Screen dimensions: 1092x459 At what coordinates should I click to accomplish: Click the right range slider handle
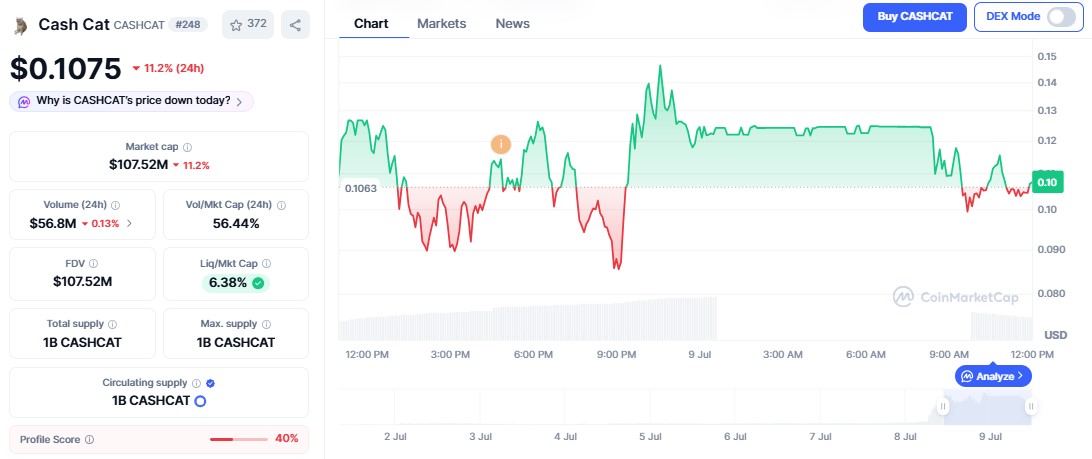pos(1031,406)
